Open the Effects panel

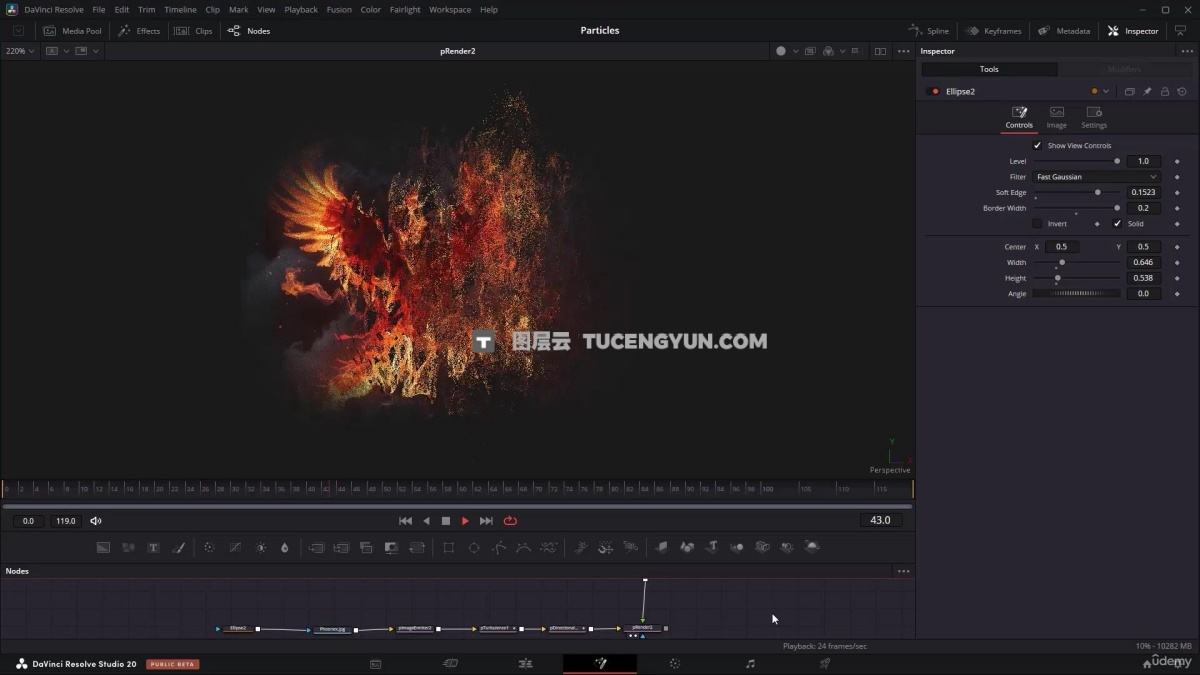[139, 31]
